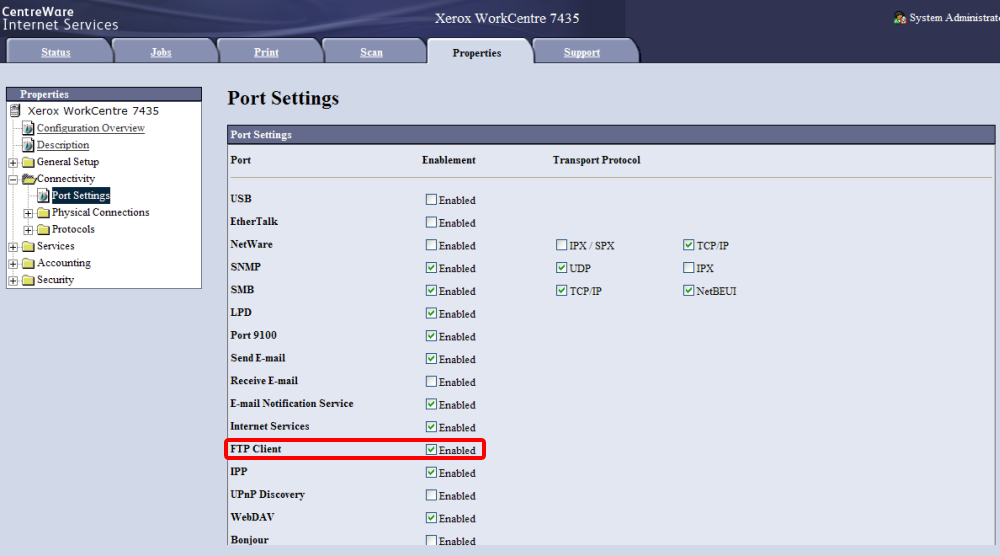Open the Support tab
The height and width of the screenshot is (556, 1000).
click(581, 53)
